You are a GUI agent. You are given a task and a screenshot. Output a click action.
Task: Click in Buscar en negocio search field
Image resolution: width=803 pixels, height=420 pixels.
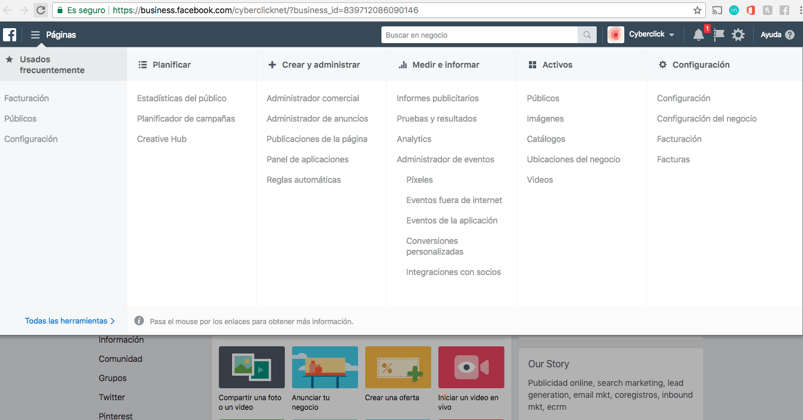(x=479, y=35)
